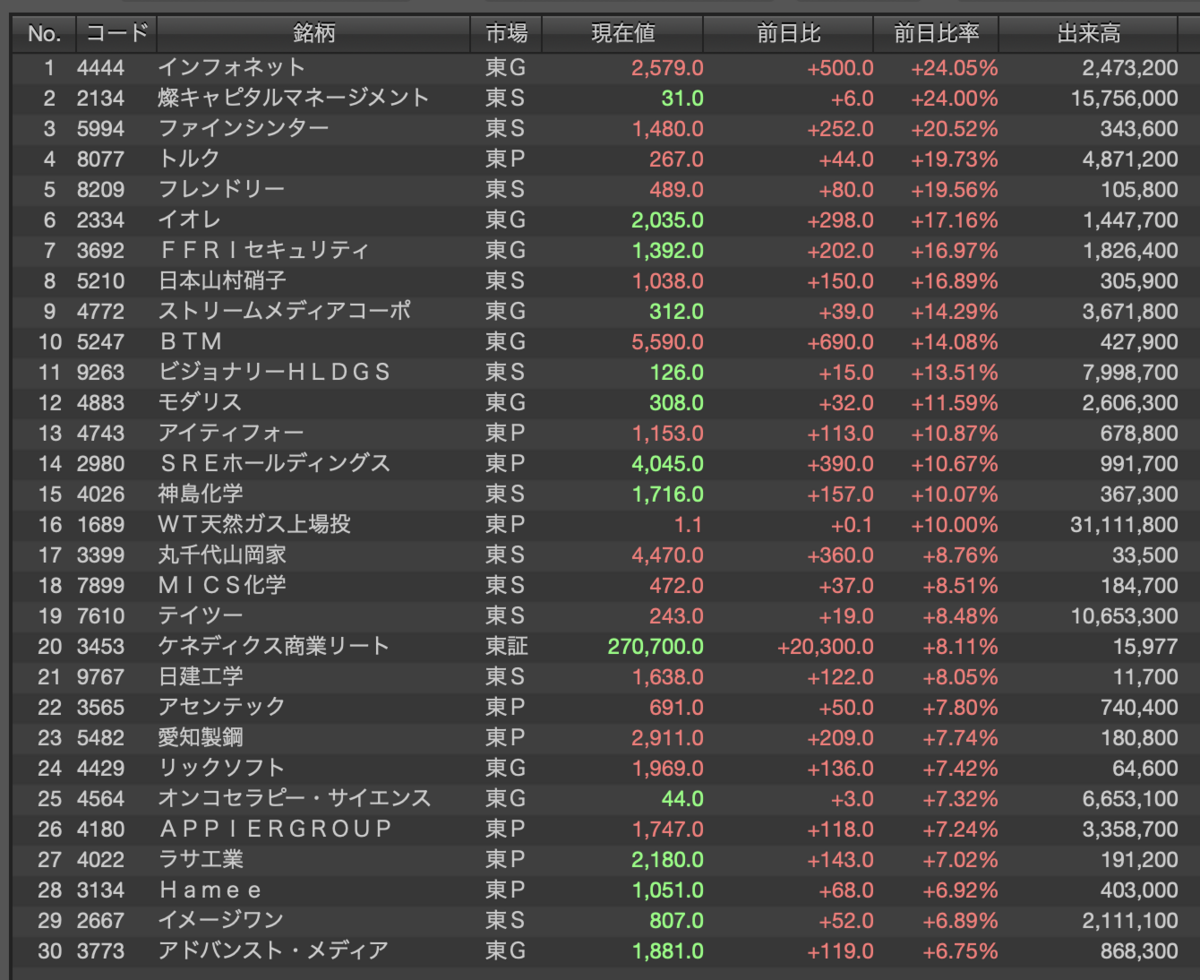Viewport: 1200px width, 980px height.
Task: Select 神島化学 stock name
Action: coord(200,494)
